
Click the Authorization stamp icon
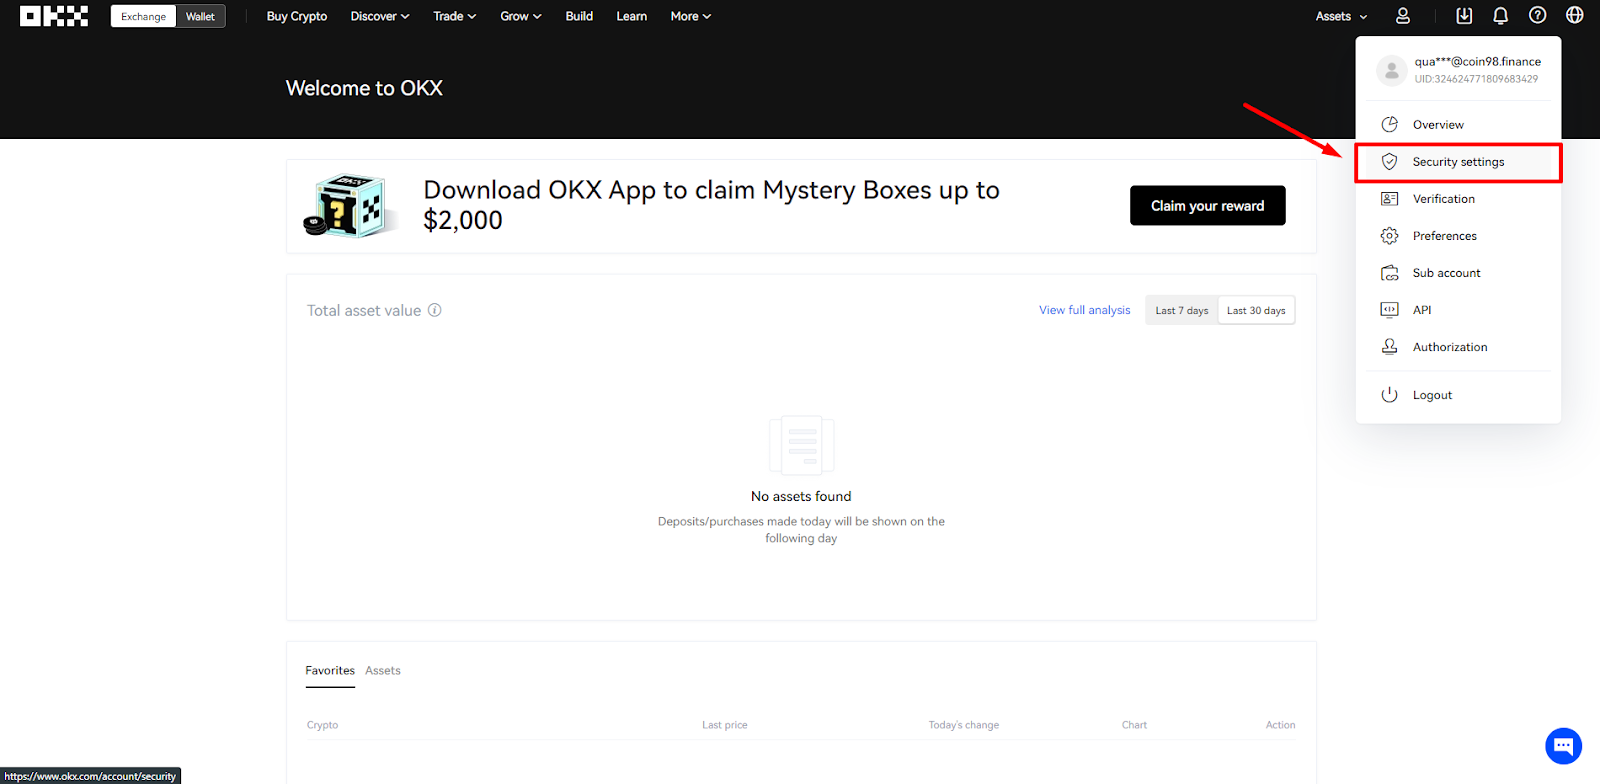[x=1389, y=346]
